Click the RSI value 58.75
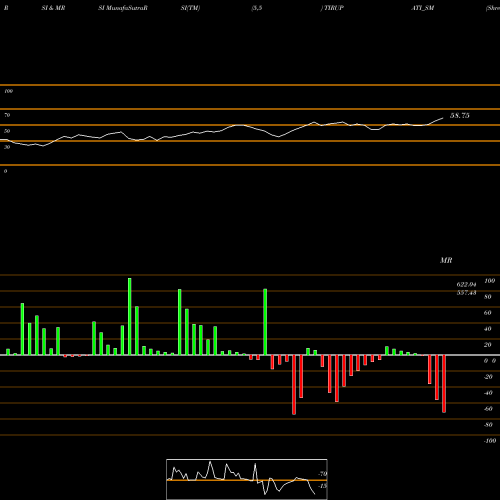Screen dimensions: 500x500 460,116
